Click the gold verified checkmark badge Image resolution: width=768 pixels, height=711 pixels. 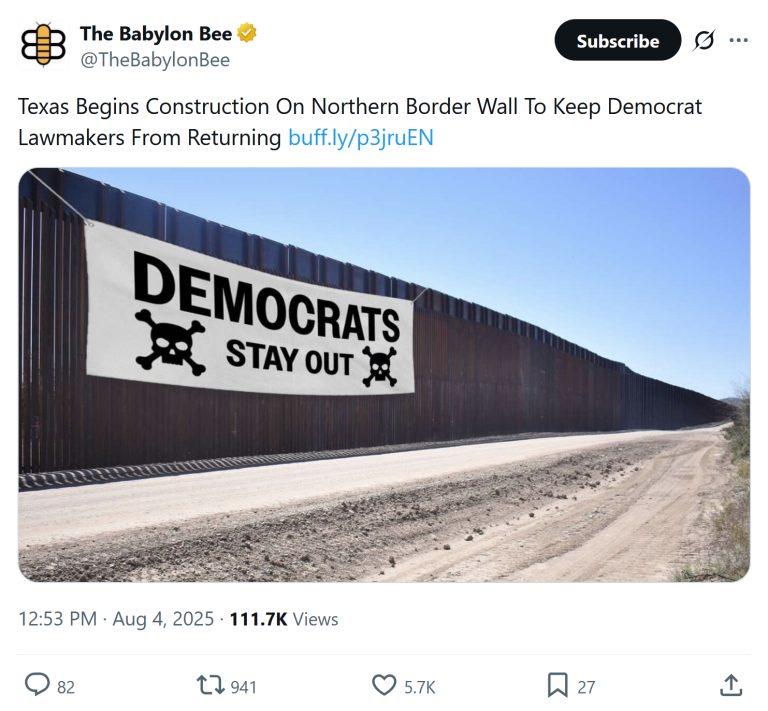click(246, 33)
